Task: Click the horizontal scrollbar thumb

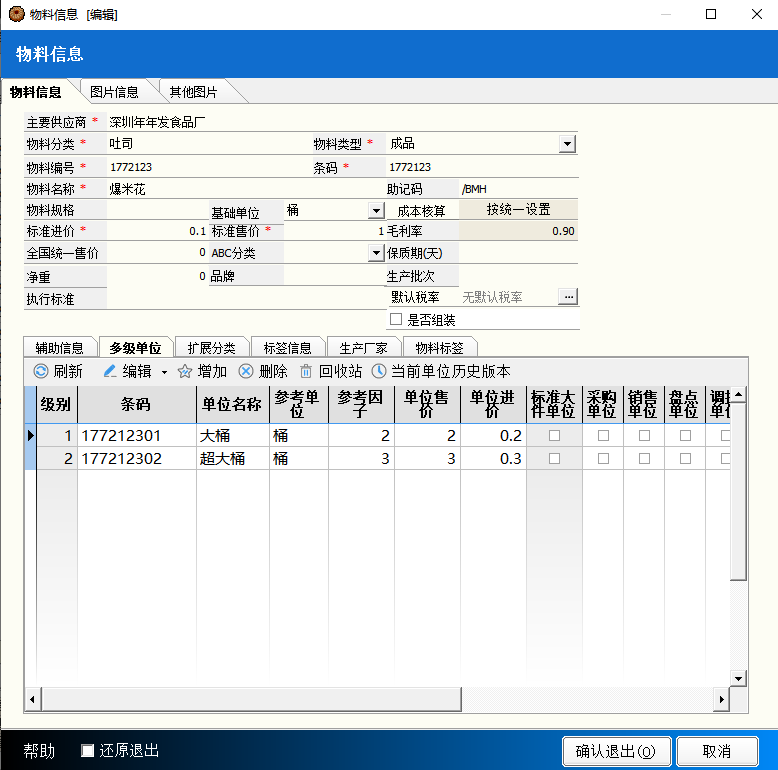Action: pyautogui.click(x=252, y=700)
